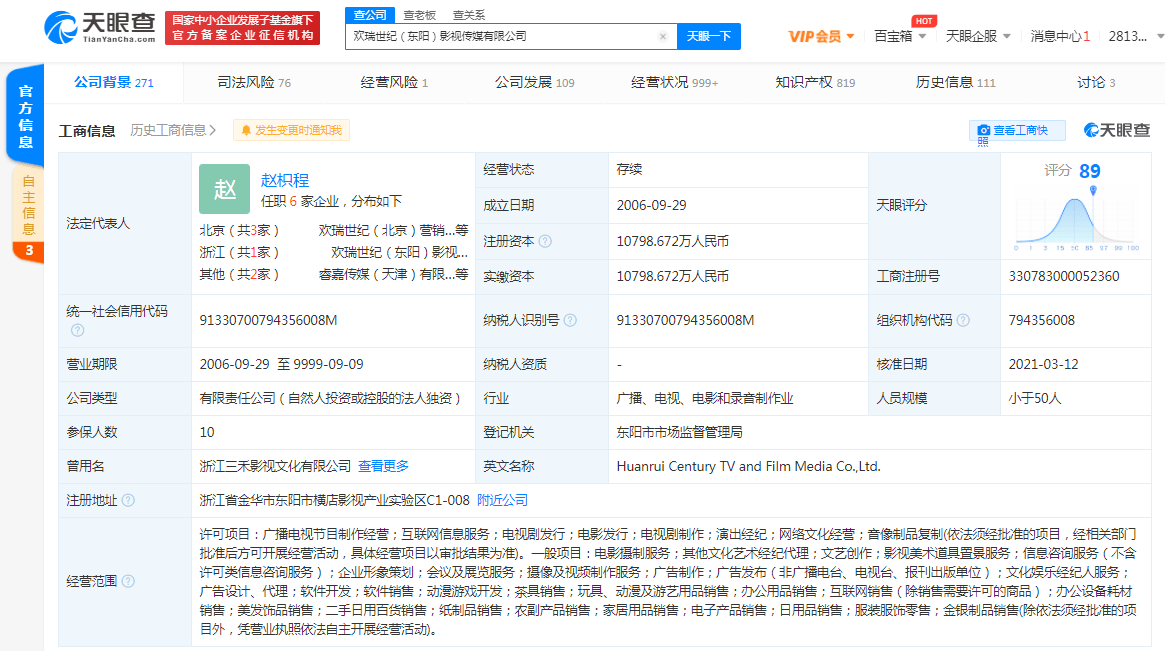Click the camera icon on 查看工商快照
The width and height of the screenshot is (1165, 651).
(x=984, y=130)
